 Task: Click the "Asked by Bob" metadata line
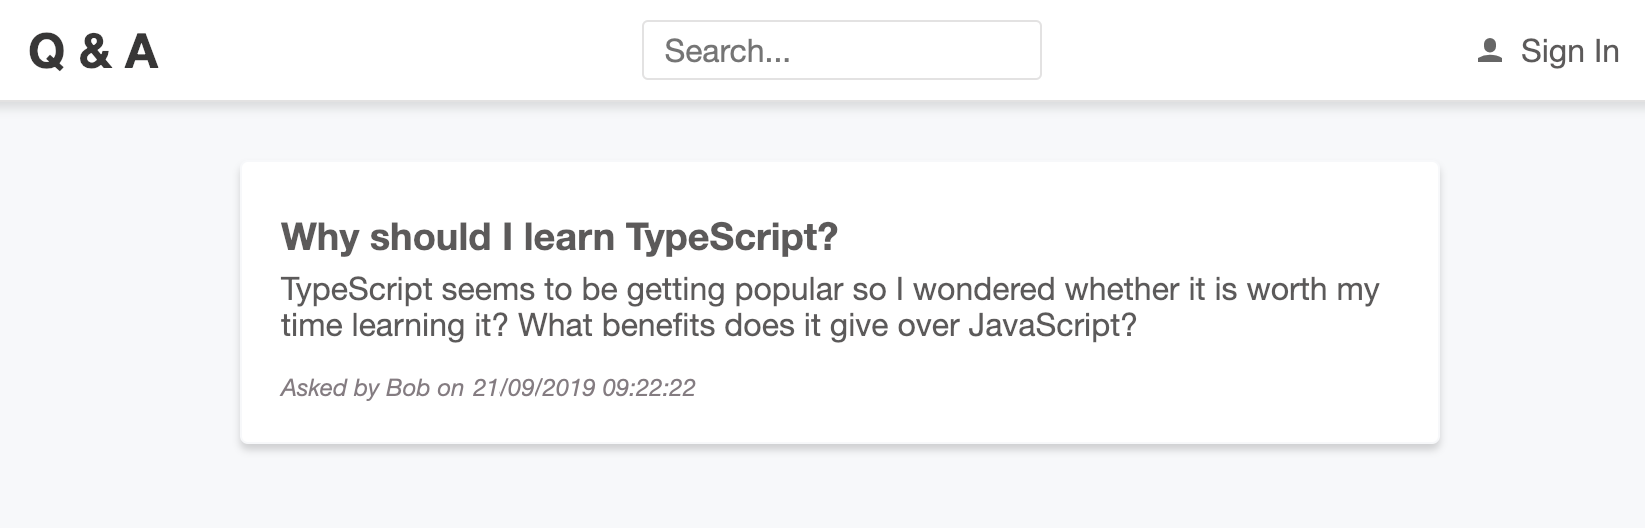pos(487,388)
